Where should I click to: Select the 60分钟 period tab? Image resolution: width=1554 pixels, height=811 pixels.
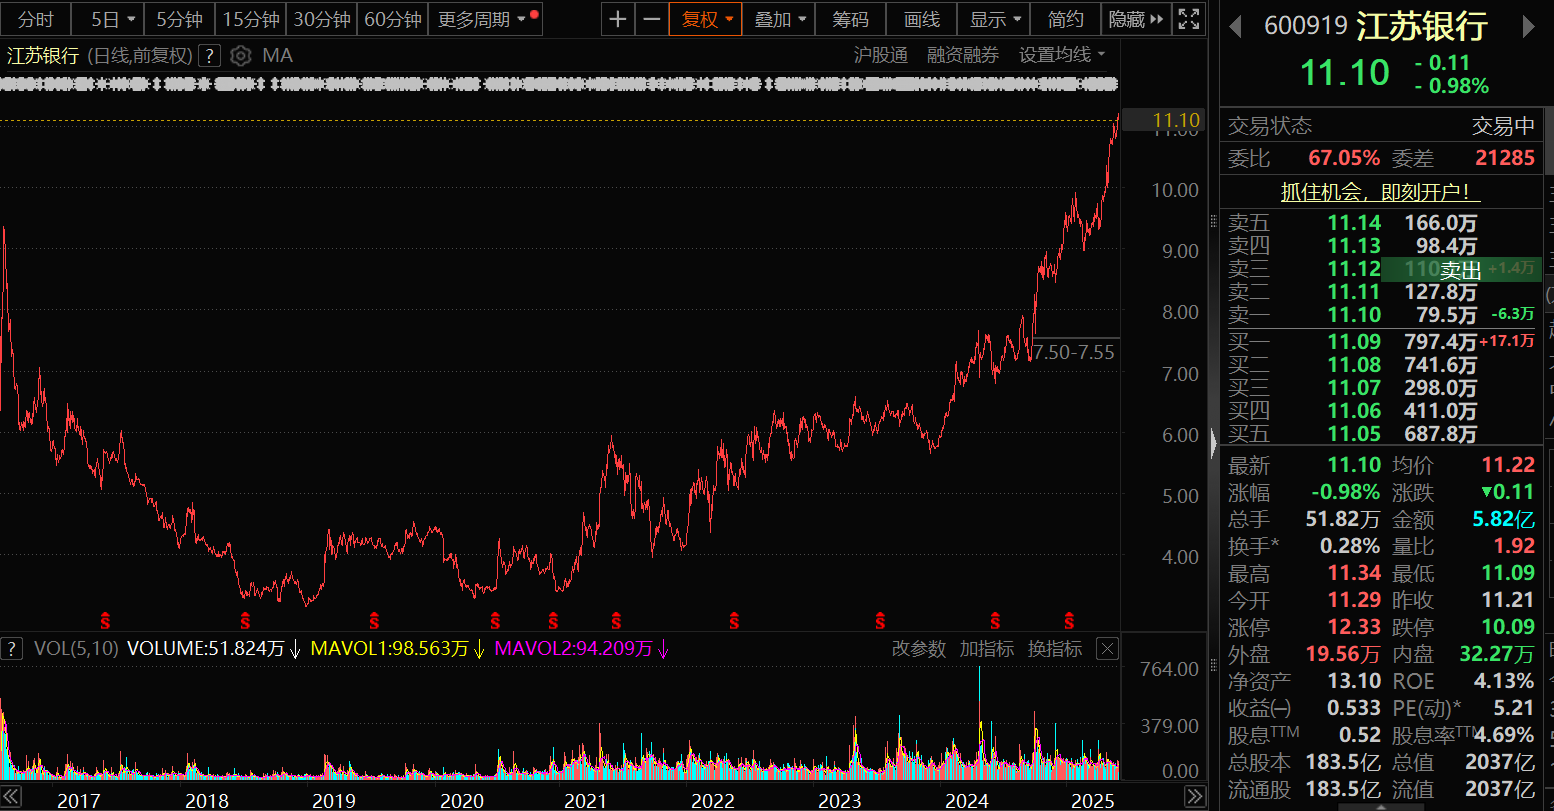click(x=393, y=19)
